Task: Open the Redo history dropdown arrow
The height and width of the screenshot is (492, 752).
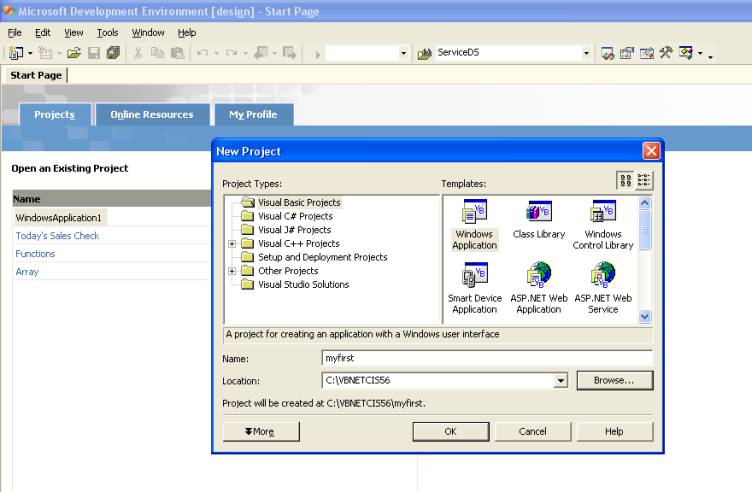Action: coord(245,53)
